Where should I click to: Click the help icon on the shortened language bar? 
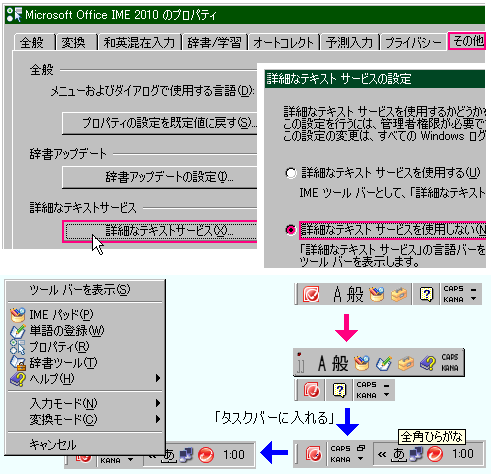click(x=339, y=390)
